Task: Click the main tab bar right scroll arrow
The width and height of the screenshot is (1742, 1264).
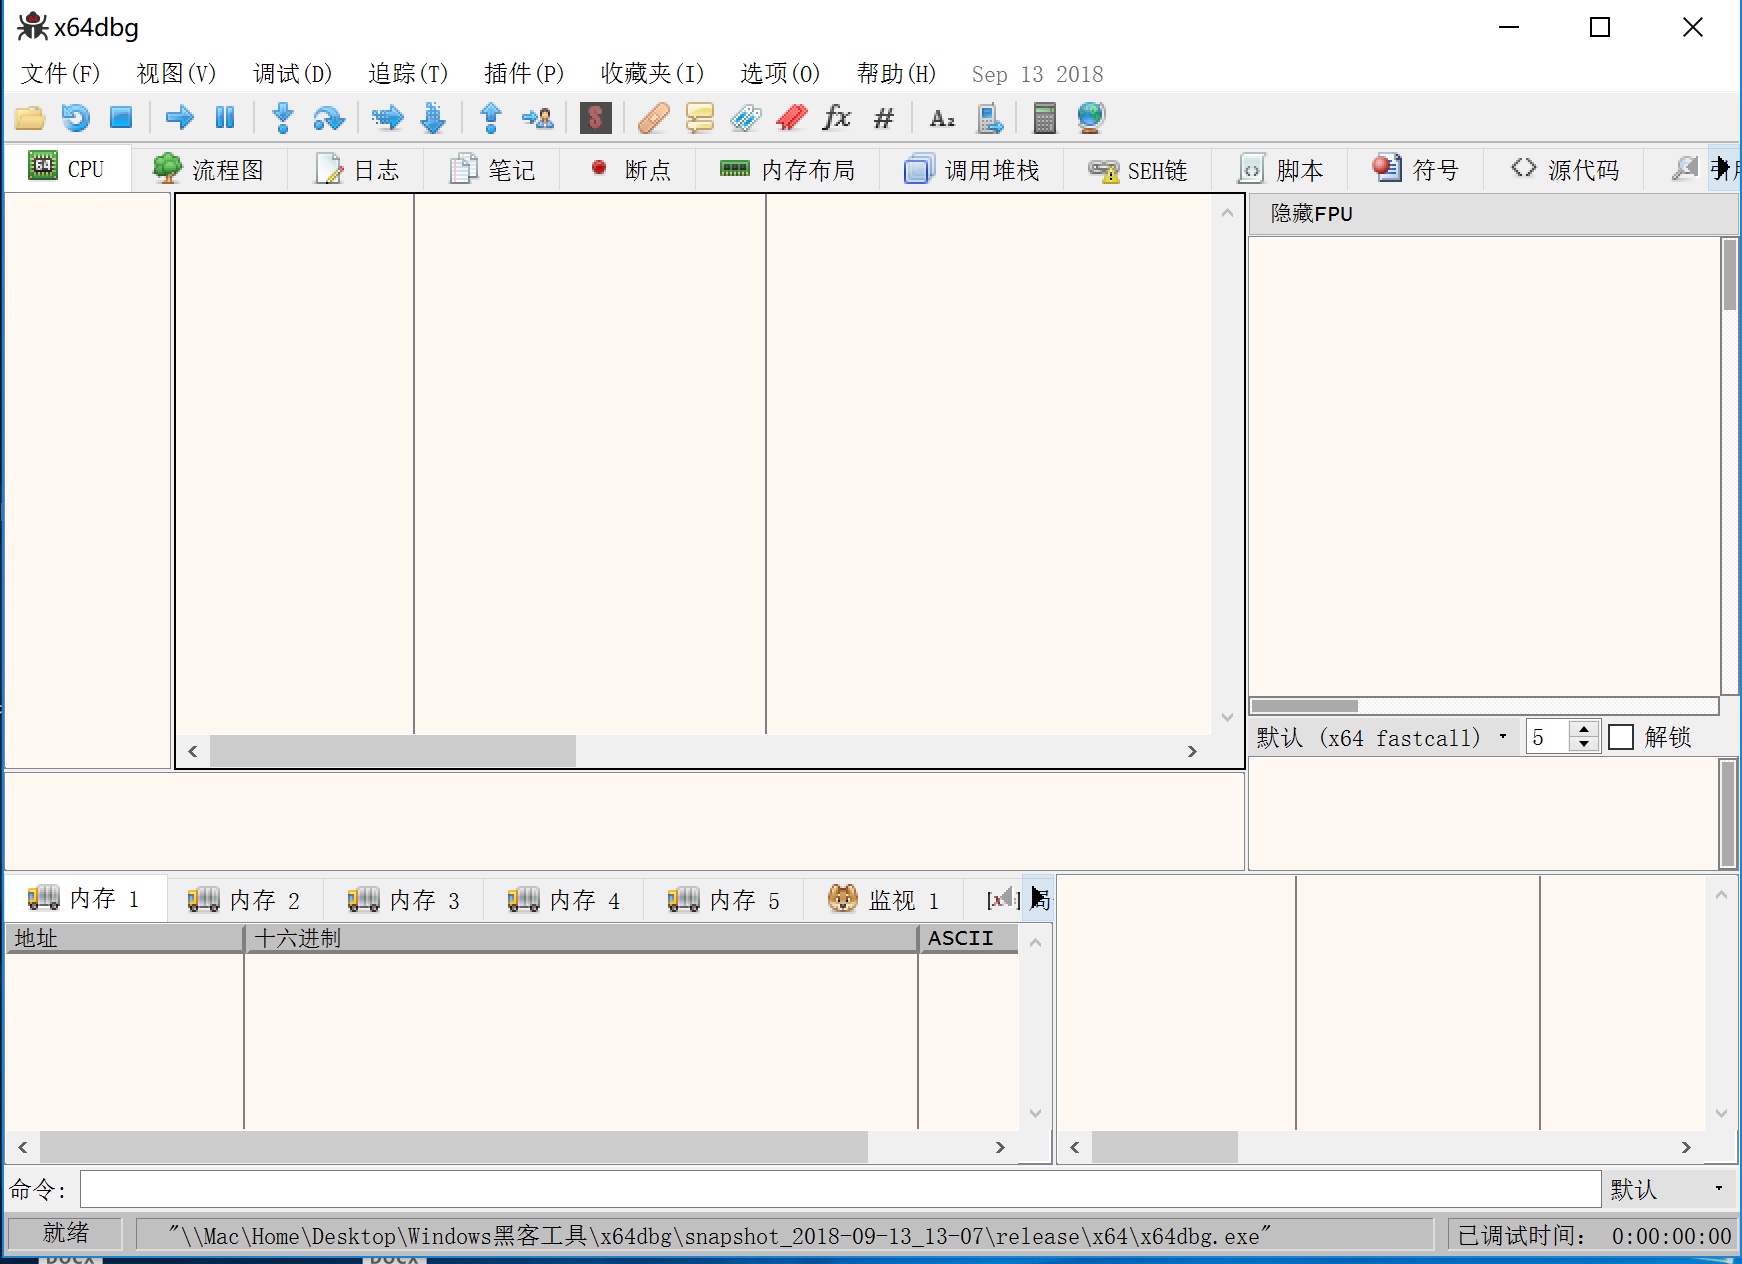Action: [x=1723, y=168]
